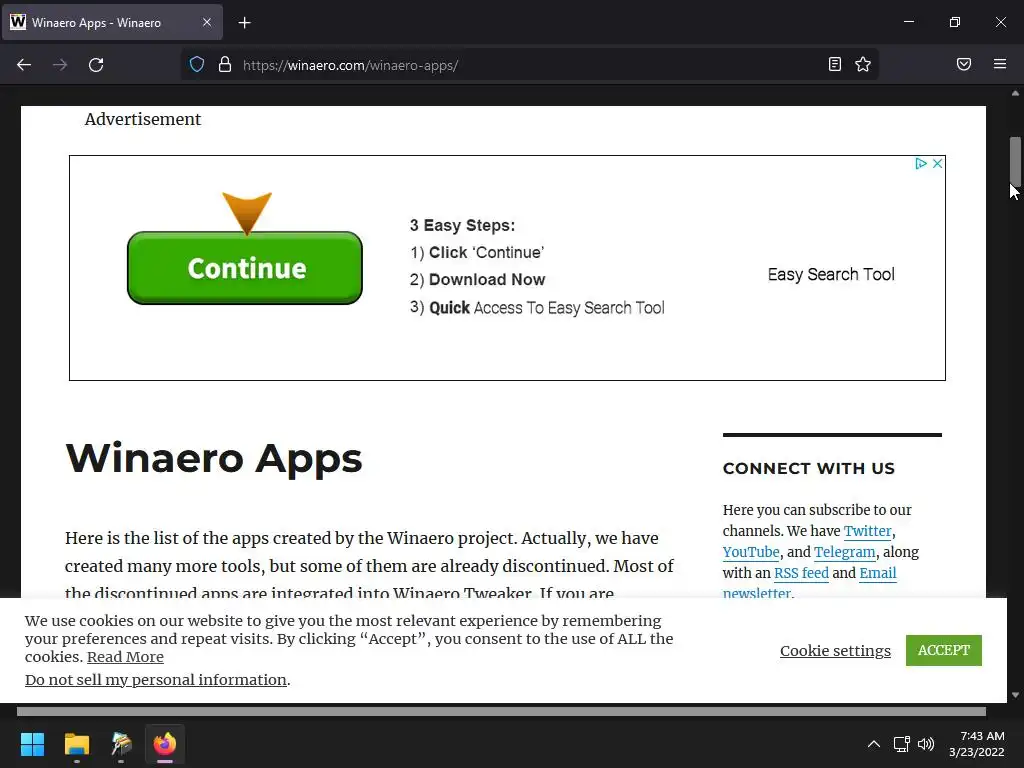Click the Winaero Apps page heading
The height and width of the screenshot is (768, 1024).
[214, 458]
